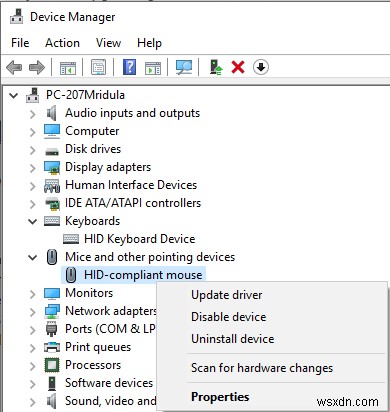Screen dimensions: 390x412
Task: Click the HID-compliant mouse icon
Action: [x=71, y=275]
